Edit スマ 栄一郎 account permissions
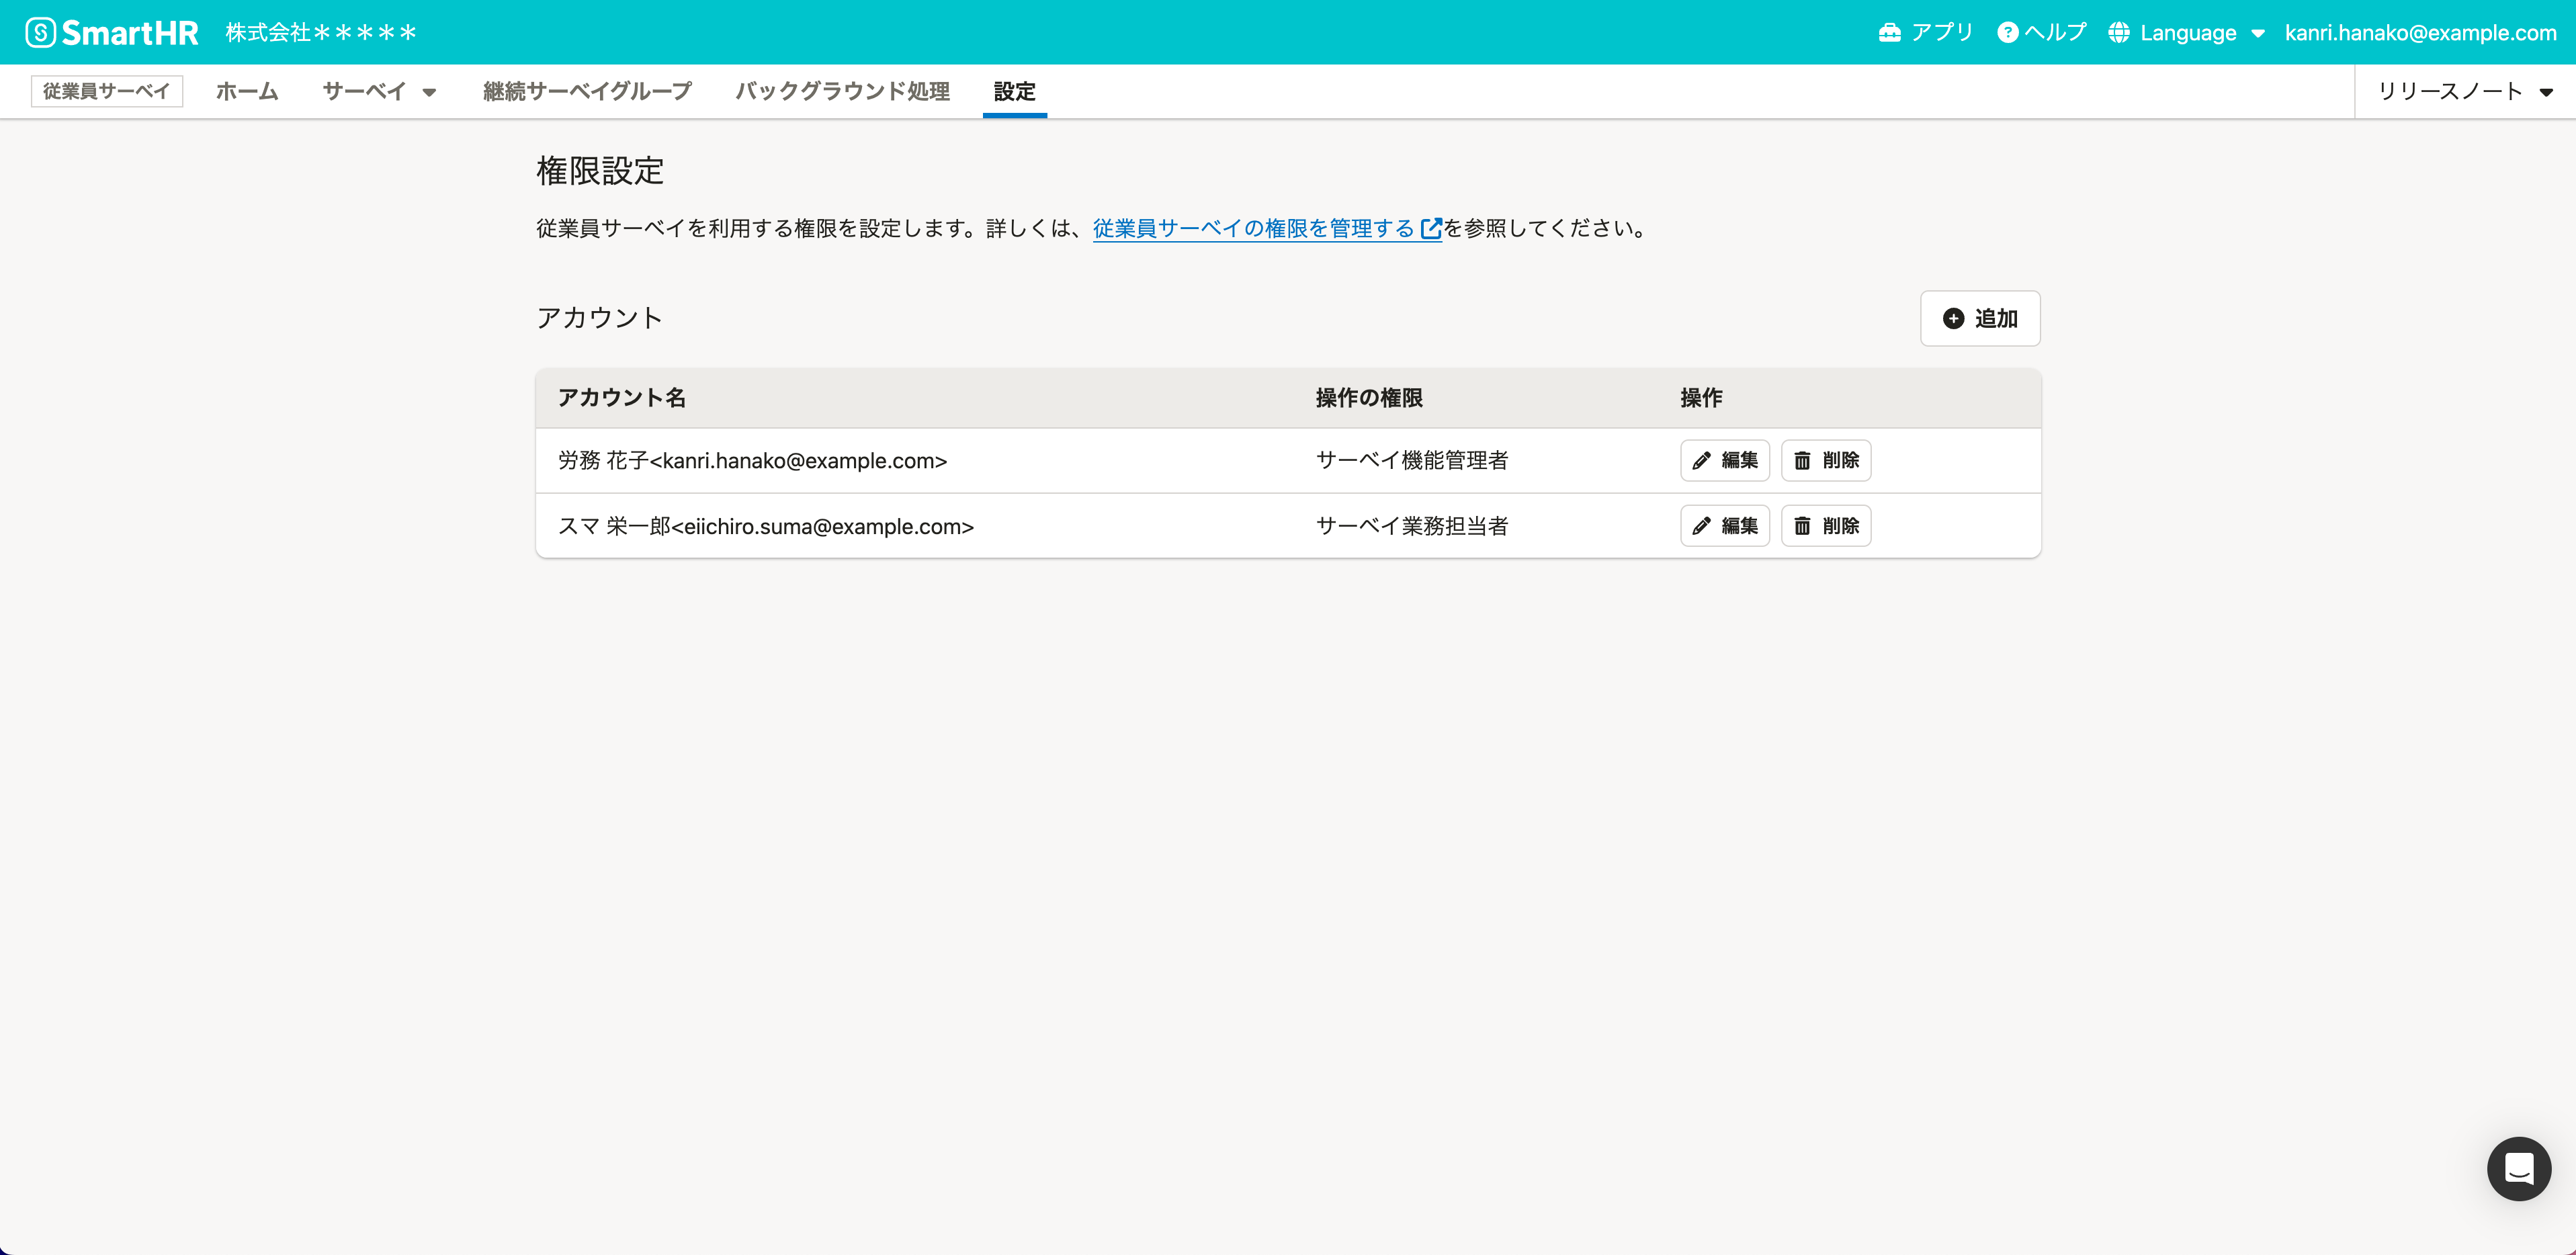The height and width of the screenshot is (1255, 2576). [x=1725, y=525]
